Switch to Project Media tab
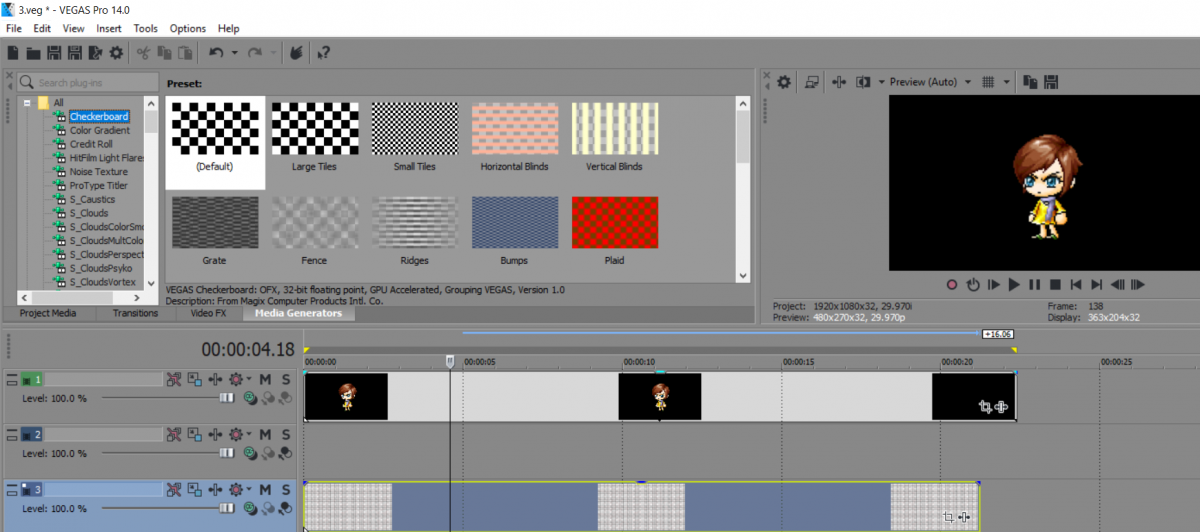This screenshot has height=532, width=1200. click(x=48, y=313)
